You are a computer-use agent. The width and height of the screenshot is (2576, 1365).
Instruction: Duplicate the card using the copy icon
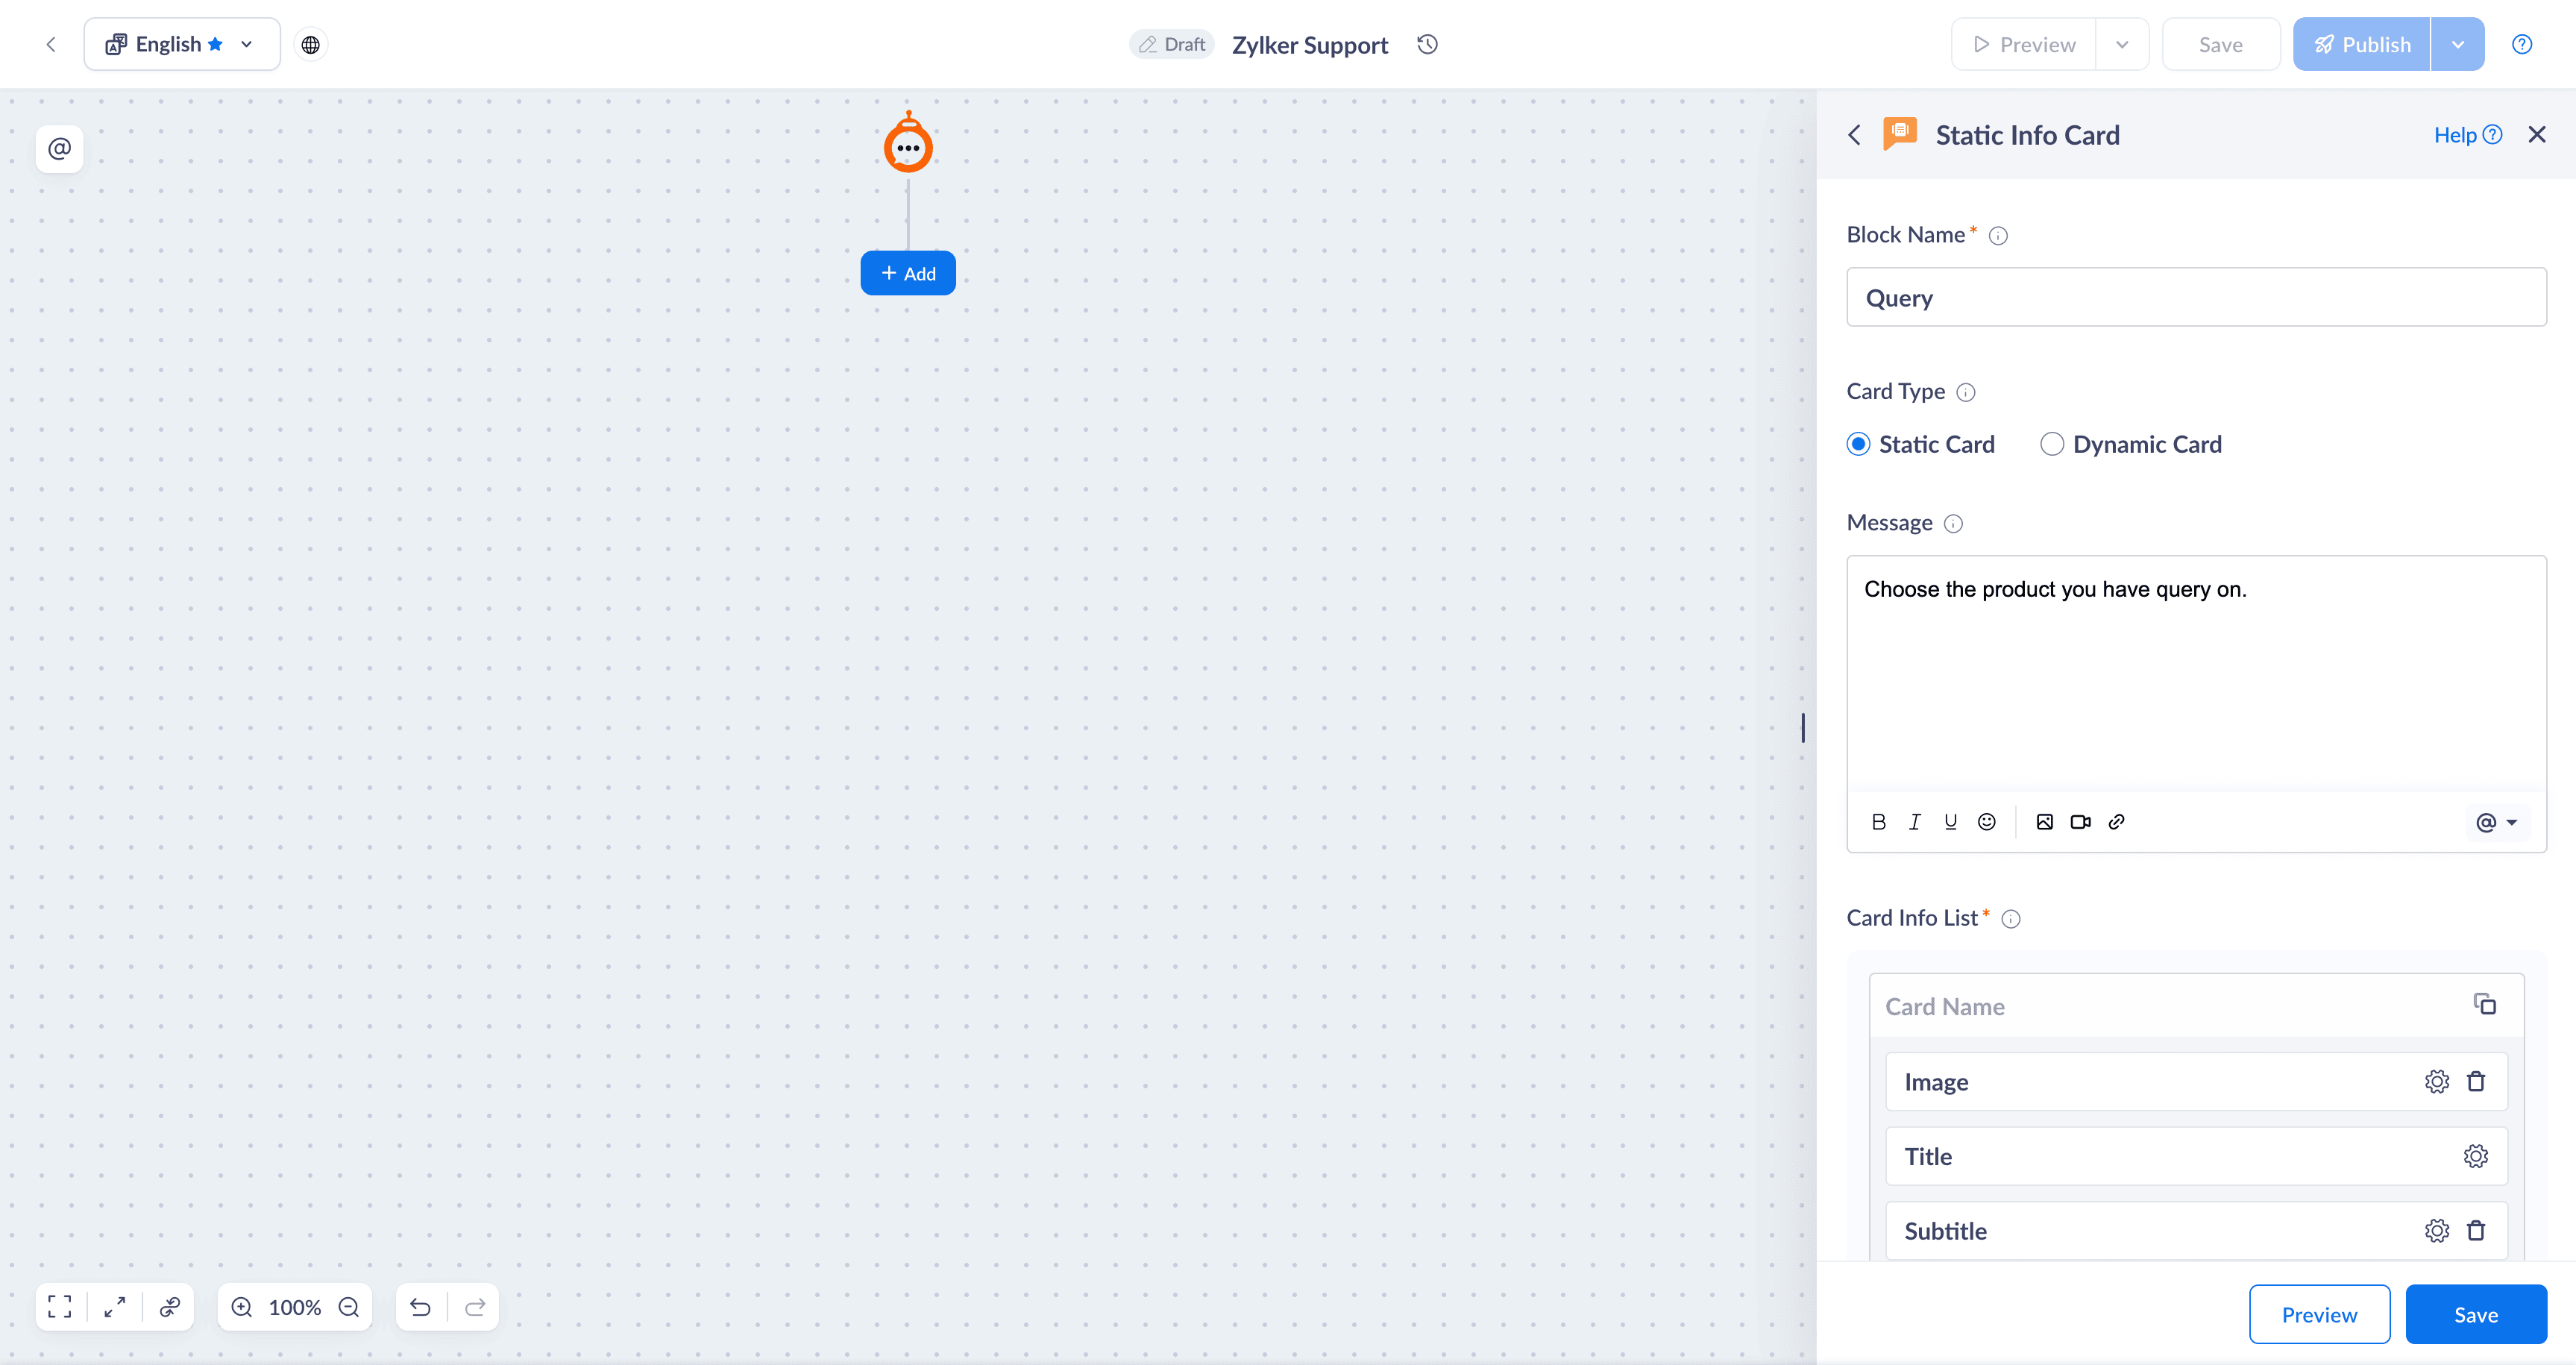[2484, 1004]
